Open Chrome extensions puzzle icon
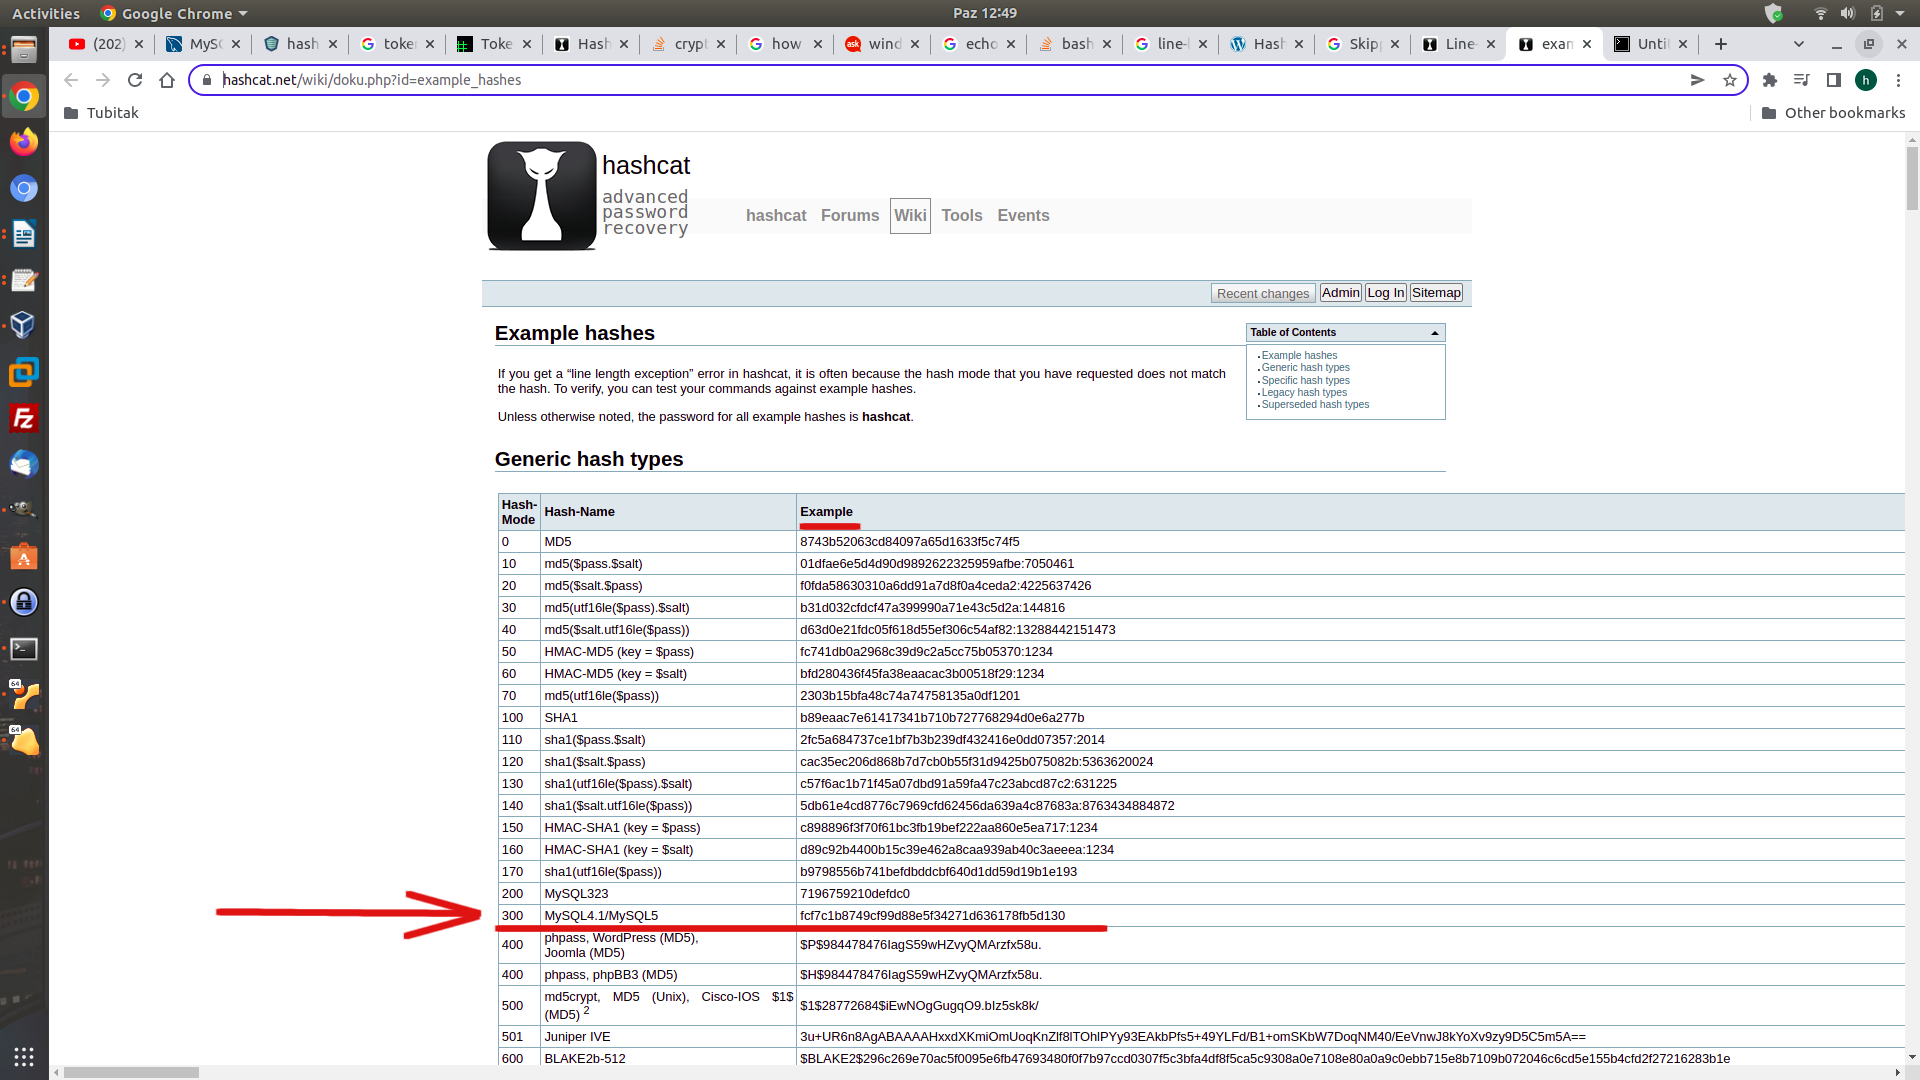This screenshot has height=1080, width=1920. 1769,80
